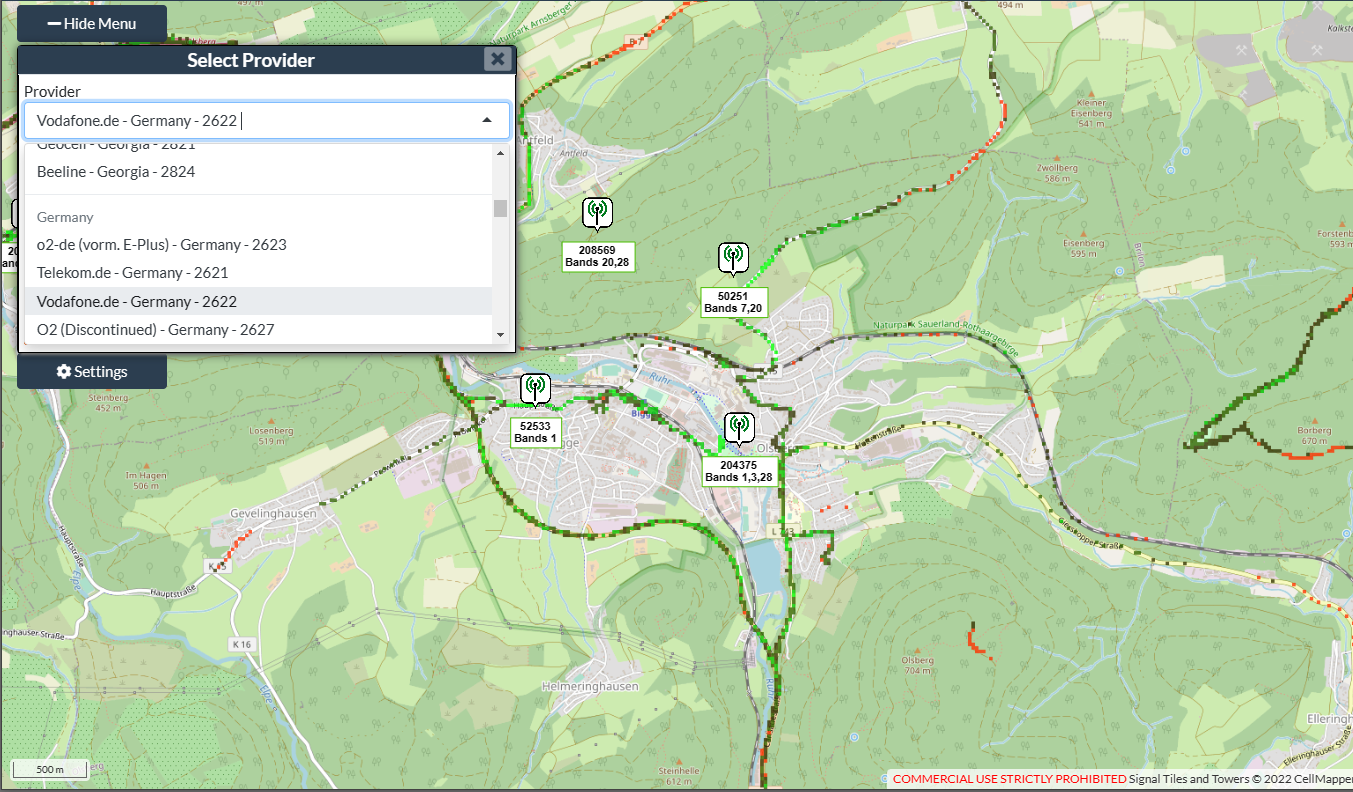Click the 50251 Bands 7,20 label
Screen dimensions: 1353x792
coord(733,302)
